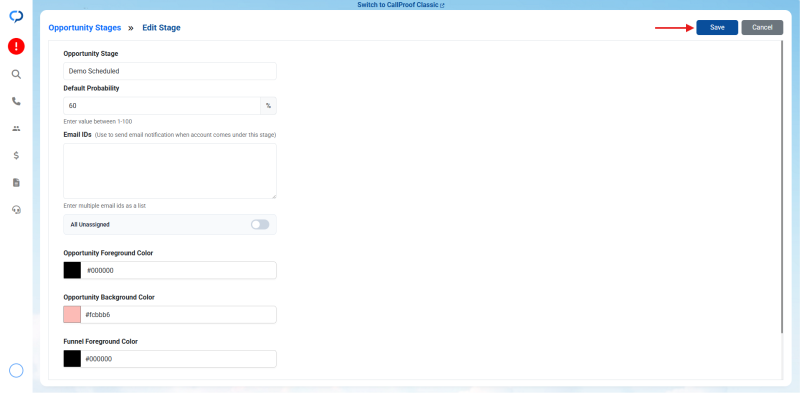This screenshot has width=800, height=393.
Task: Click the Opportunity Stage name field
Action: click(x=170, y=71)
